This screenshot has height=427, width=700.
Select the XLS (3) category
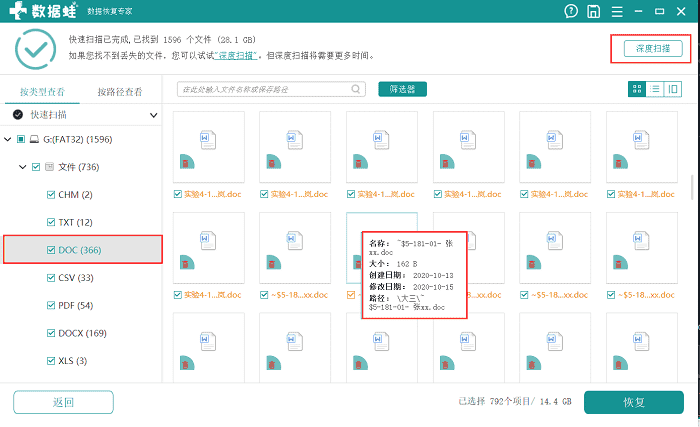pos(73,361)
